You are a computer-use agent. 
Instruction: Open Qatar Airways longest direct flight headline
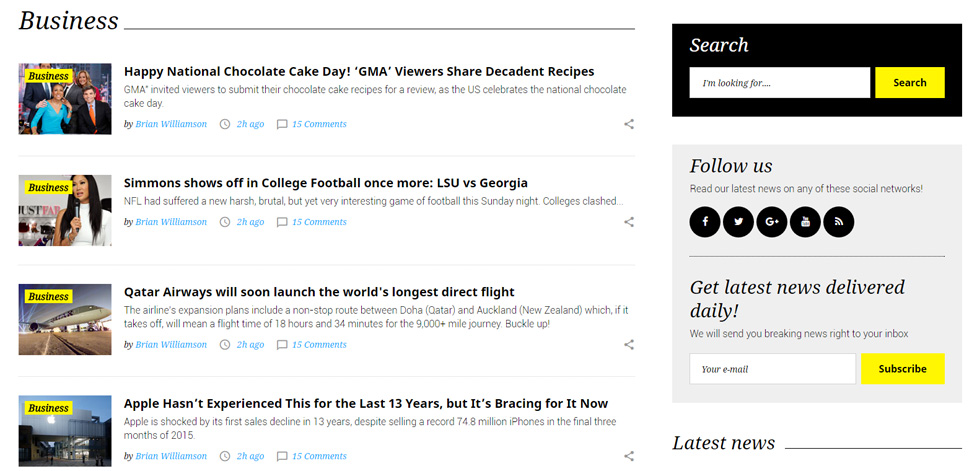click(319, 292)
